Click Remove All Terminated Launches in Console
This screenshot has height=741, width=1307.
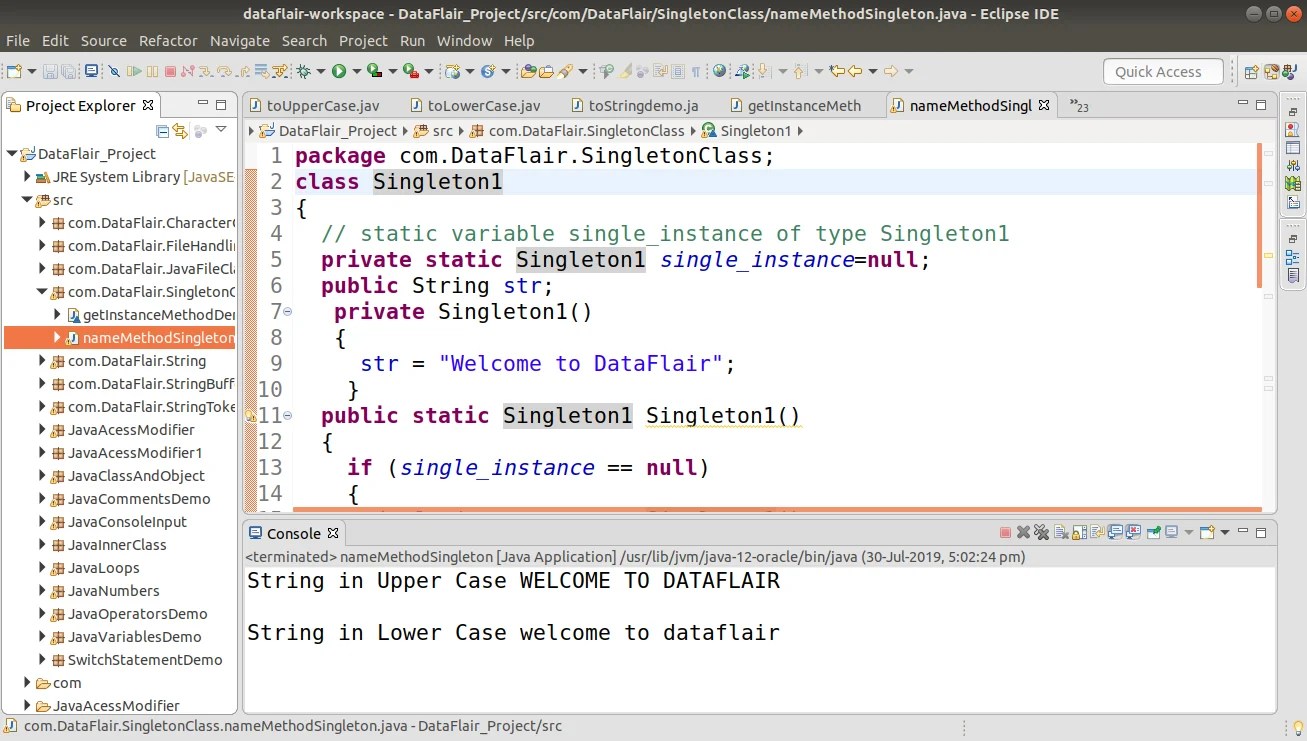coord(1041,533)
